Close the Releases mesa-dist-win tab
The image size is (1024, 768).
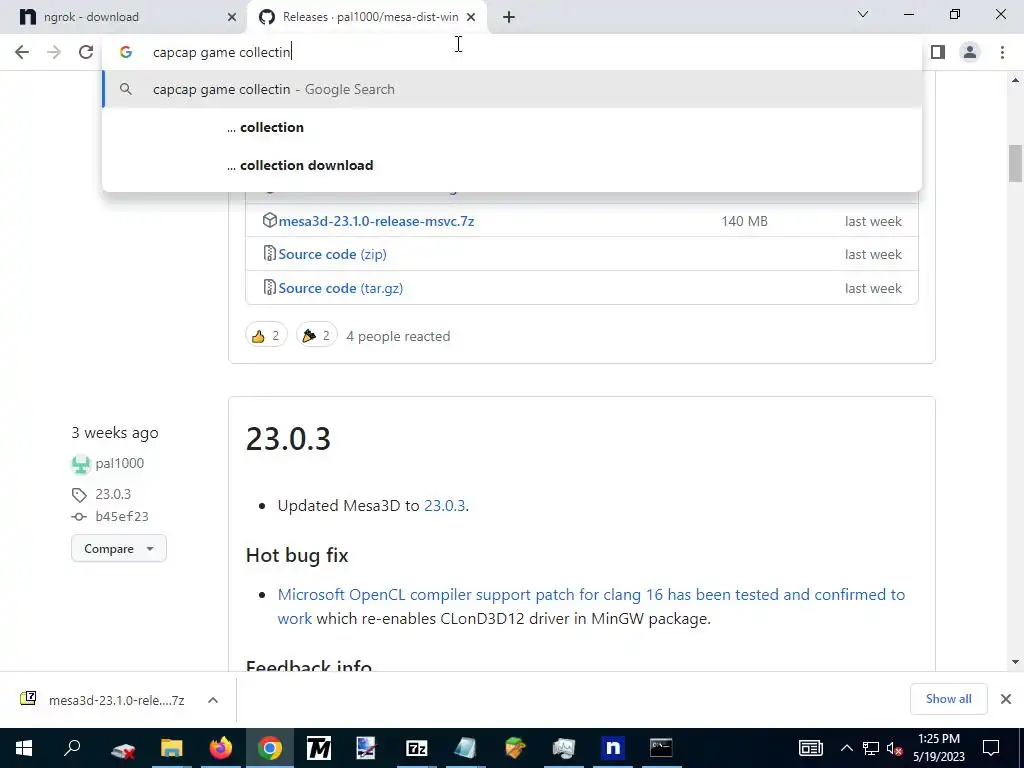point(471,17)
